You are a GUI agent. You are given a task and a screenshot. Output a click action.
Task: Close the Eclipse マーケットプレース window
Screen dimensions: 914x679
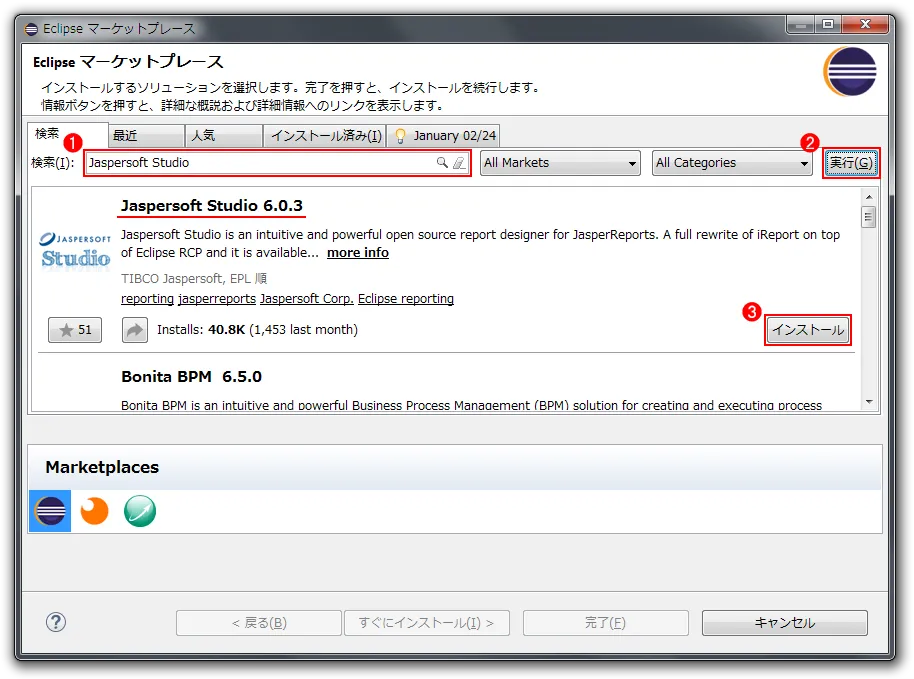(865, 24)
